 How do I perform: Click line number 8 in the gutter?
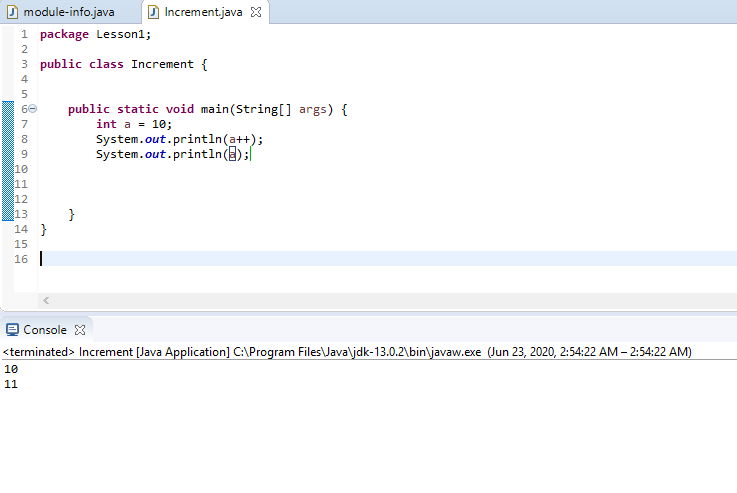[x=24, y=139]
